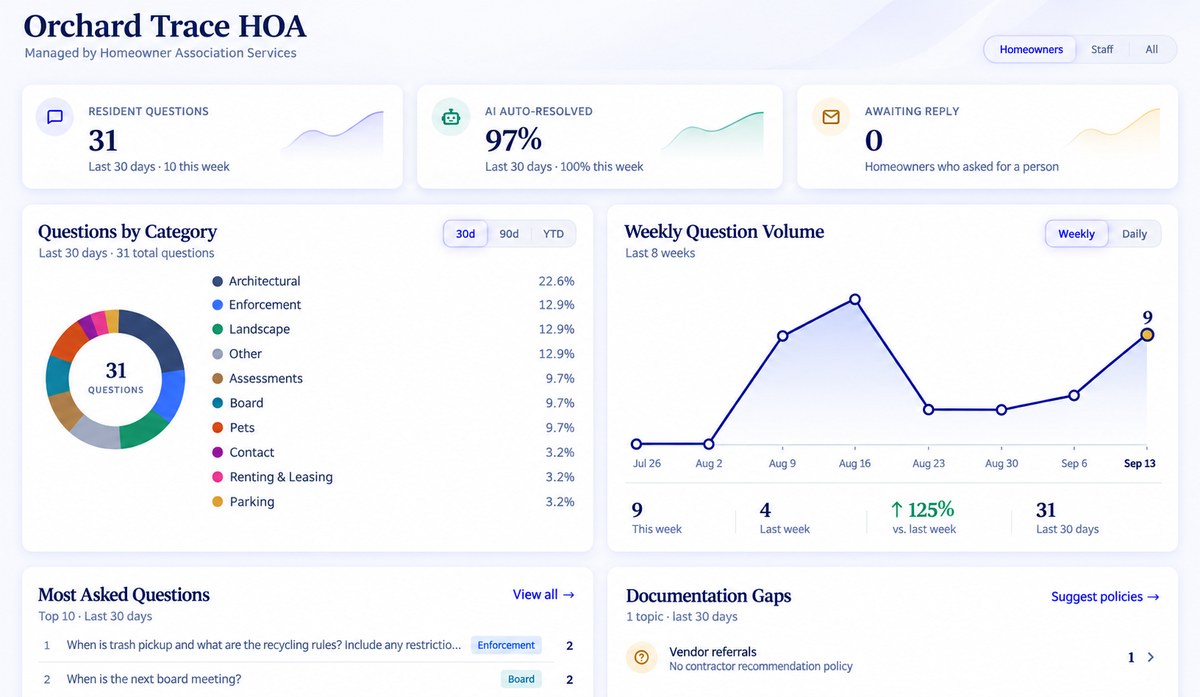Click the Other category label
The image size is (1200, 697).
click(245, 354)
